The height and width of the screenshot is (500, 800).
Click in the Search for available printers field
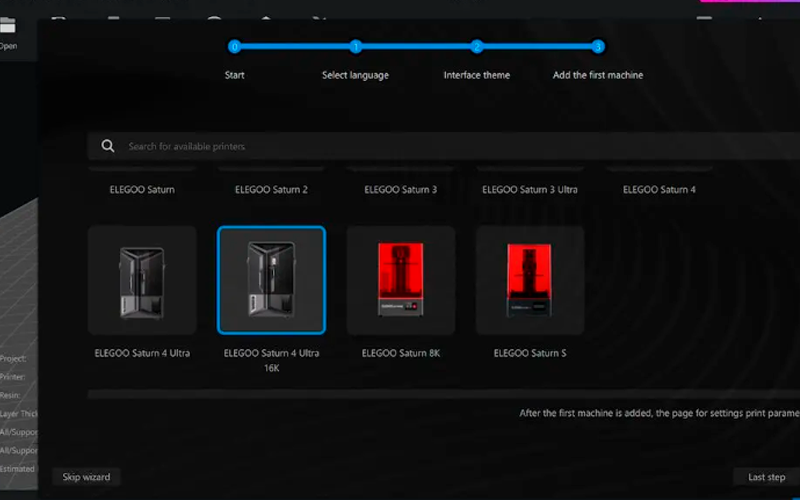click(x=444, y=146)
